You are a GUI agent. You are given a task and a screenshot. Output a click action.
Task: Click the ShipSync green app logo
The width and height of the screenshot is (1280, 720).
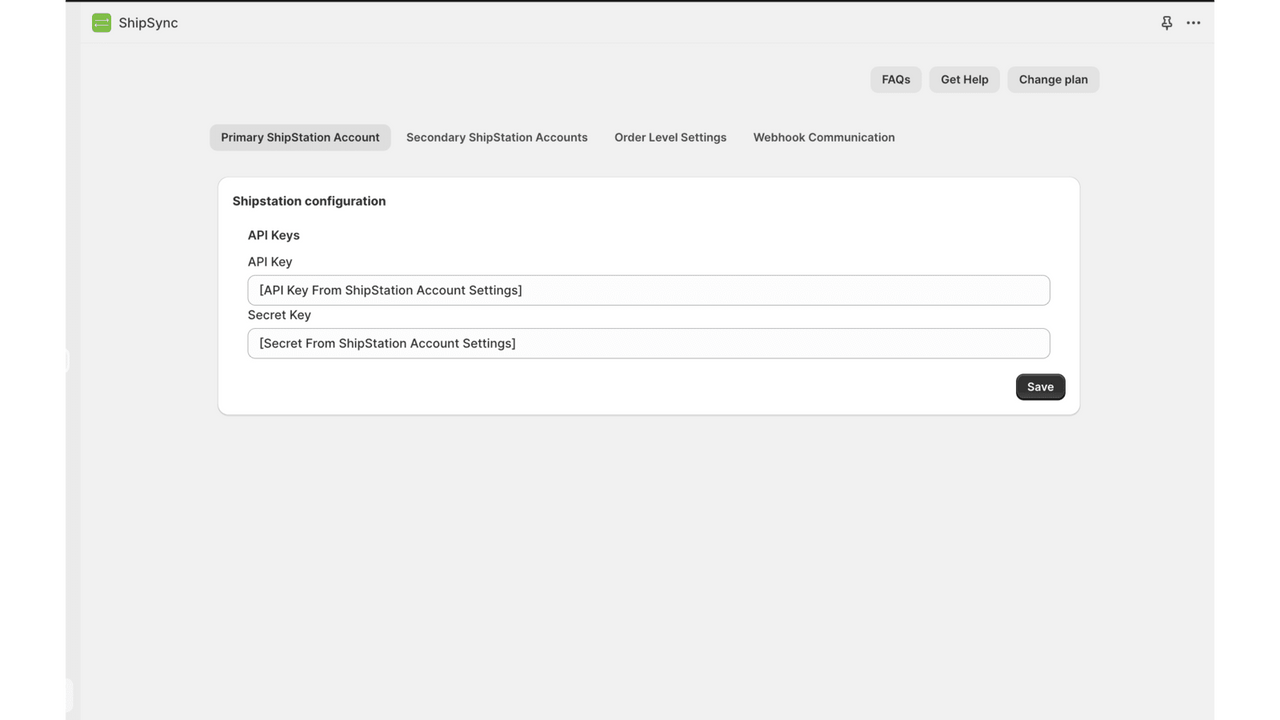click(101, 23)
